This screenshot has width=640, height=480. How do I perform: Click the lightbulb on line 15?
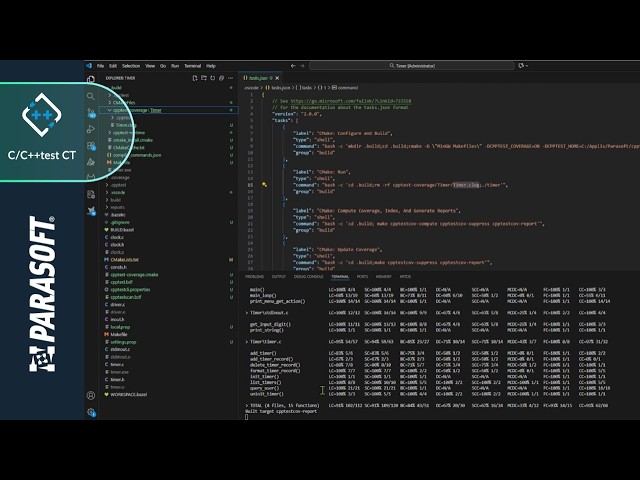click(264, 184)
